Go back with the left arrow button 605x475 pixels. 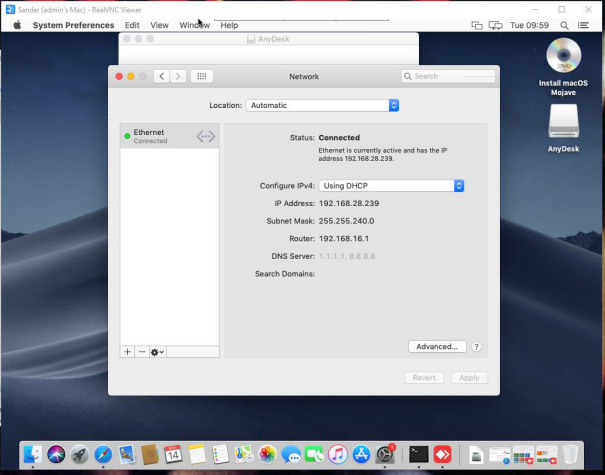161,76
